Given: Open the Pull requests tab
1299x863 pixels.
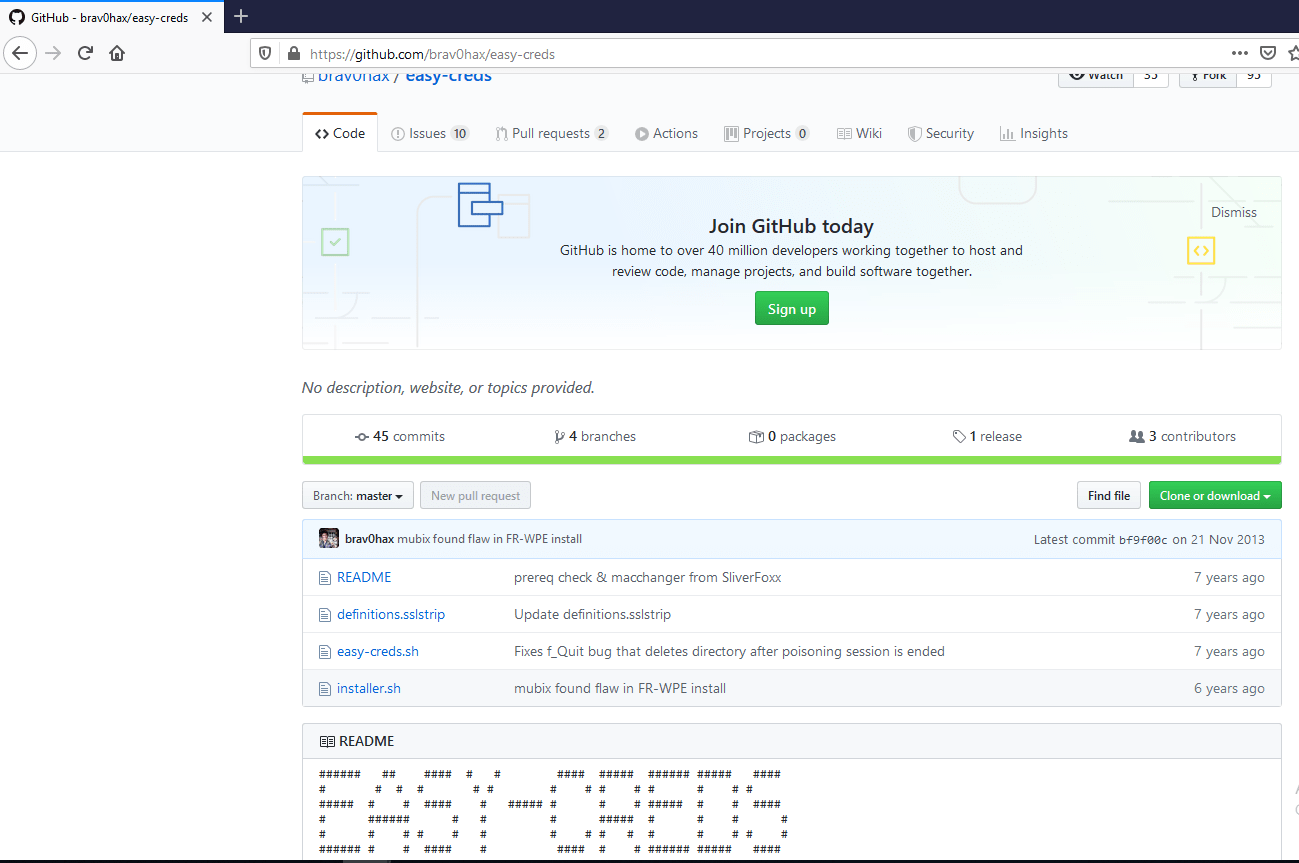Looking at the screenshot, I should 552,133.
